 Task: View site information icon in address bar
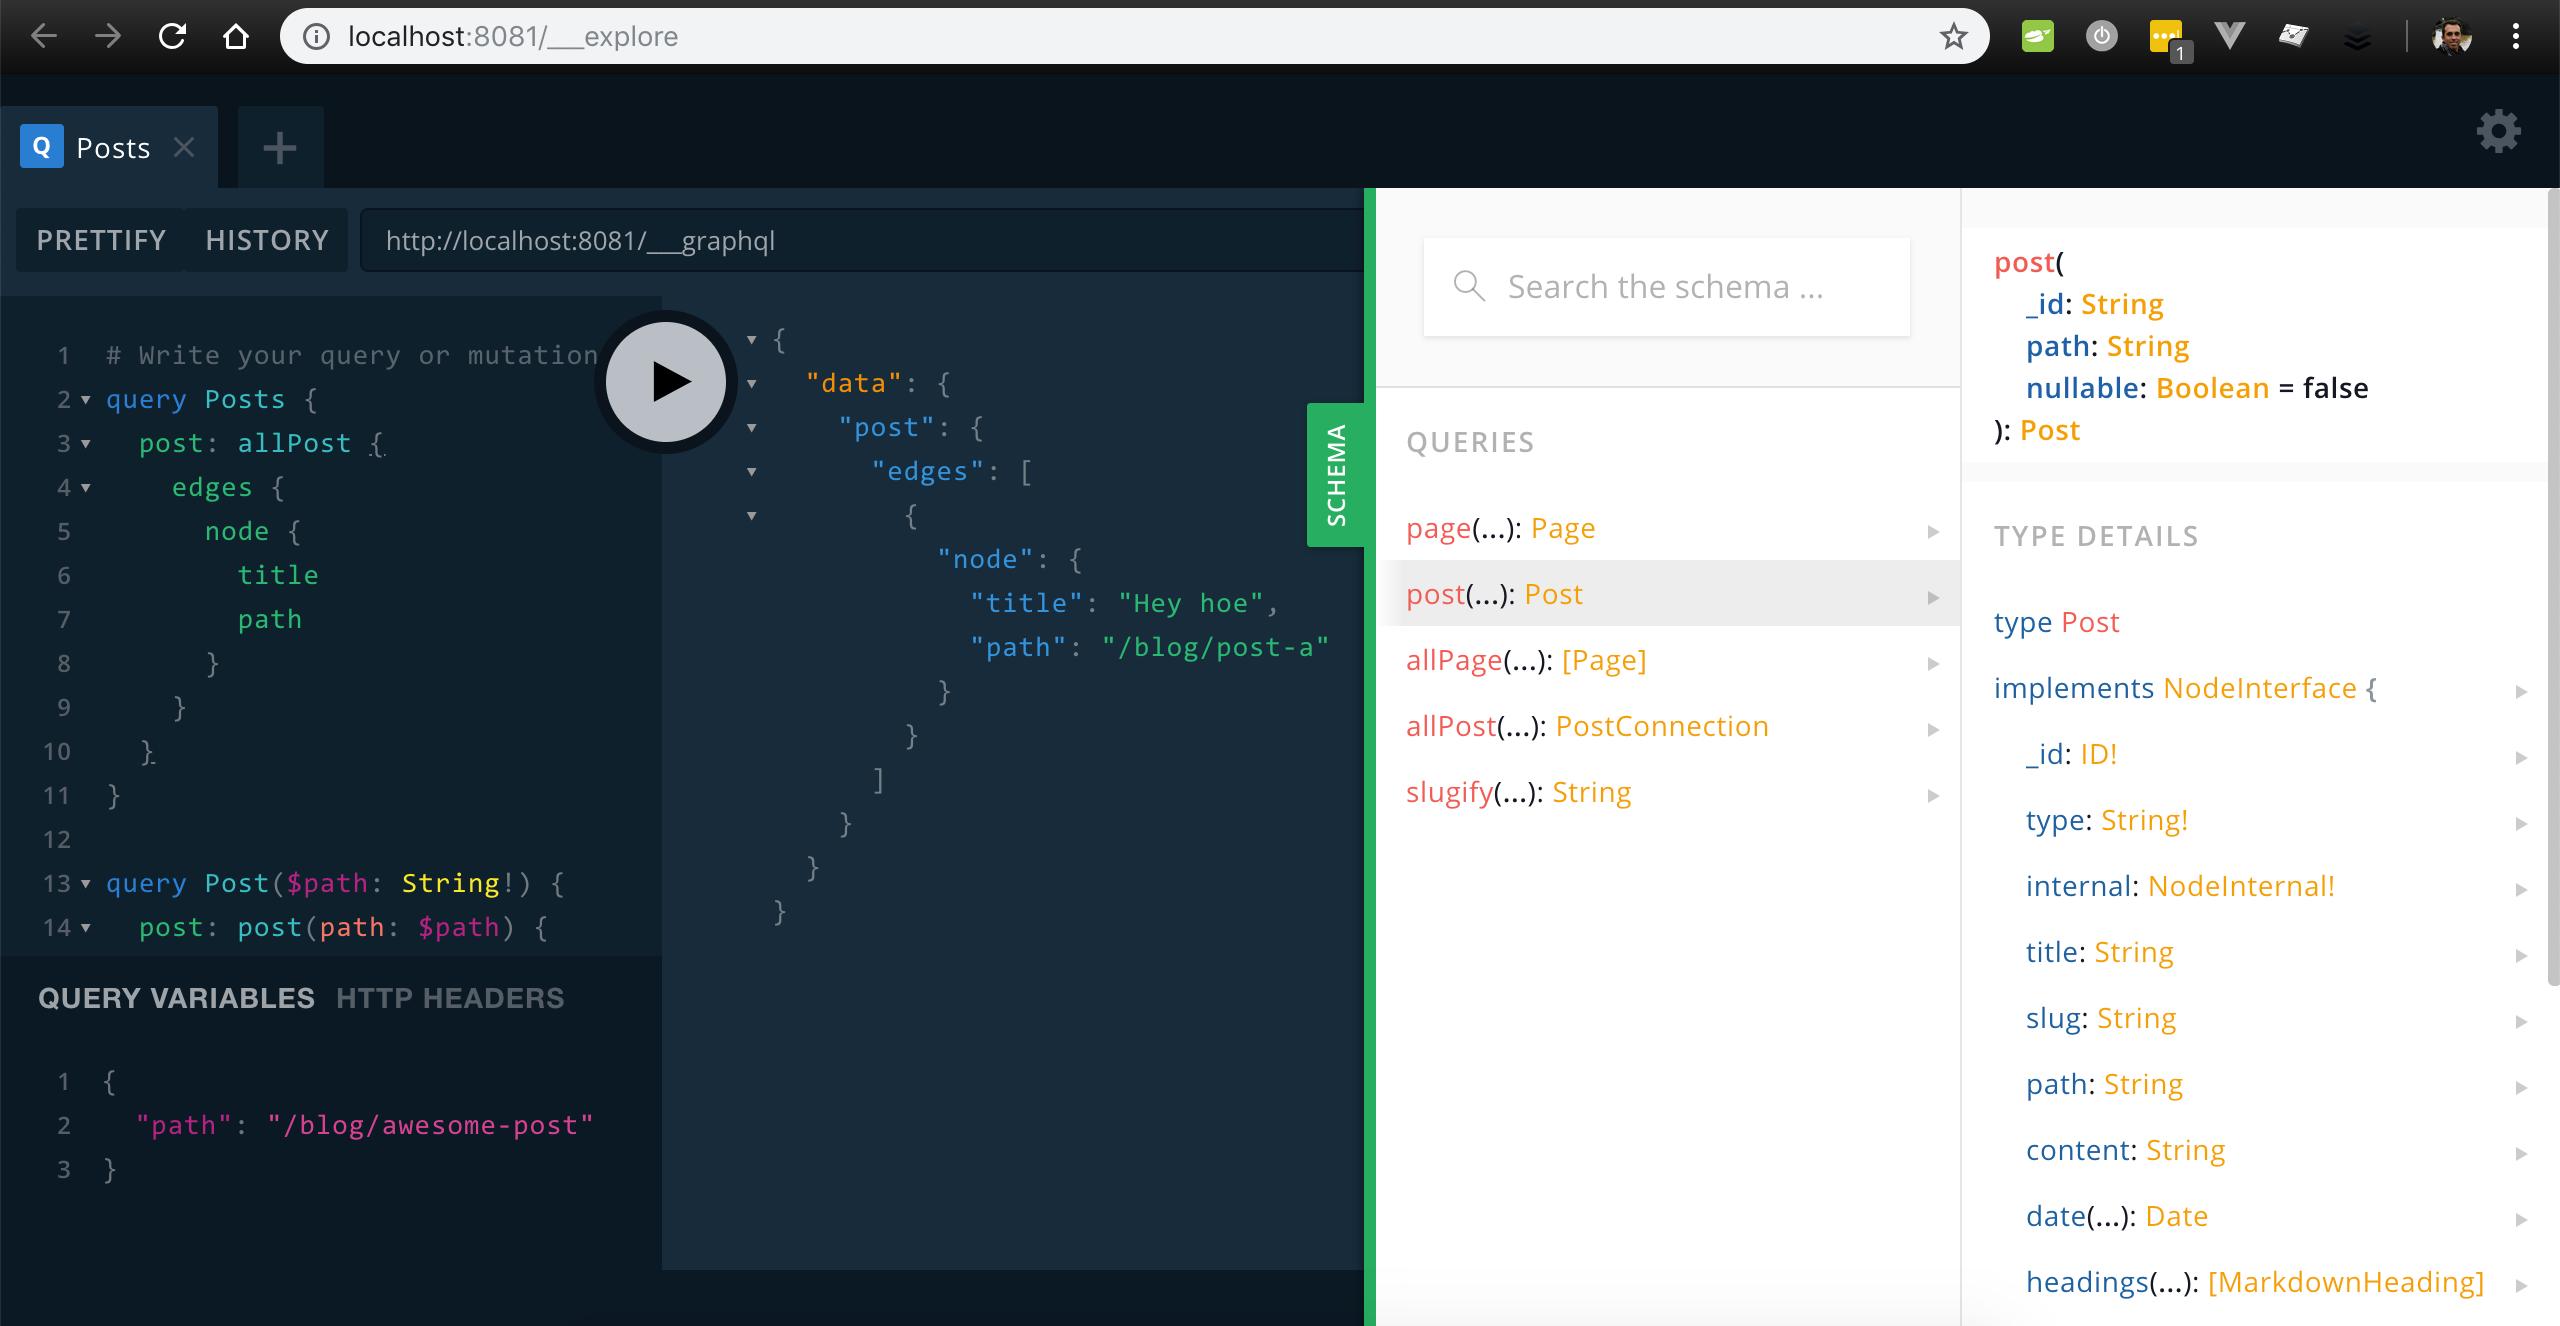316,37
